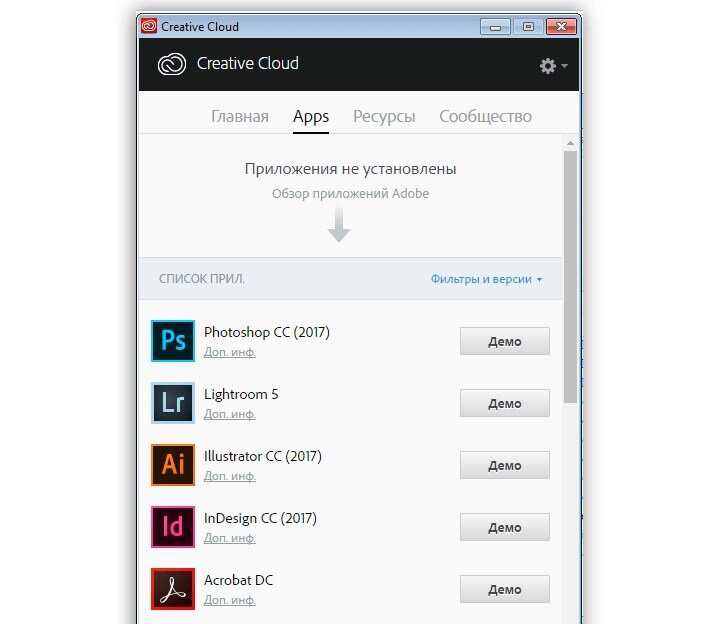Click Демо button for Acrobat DC
Viewport: 718px width, 624px height.
[505, 589]
